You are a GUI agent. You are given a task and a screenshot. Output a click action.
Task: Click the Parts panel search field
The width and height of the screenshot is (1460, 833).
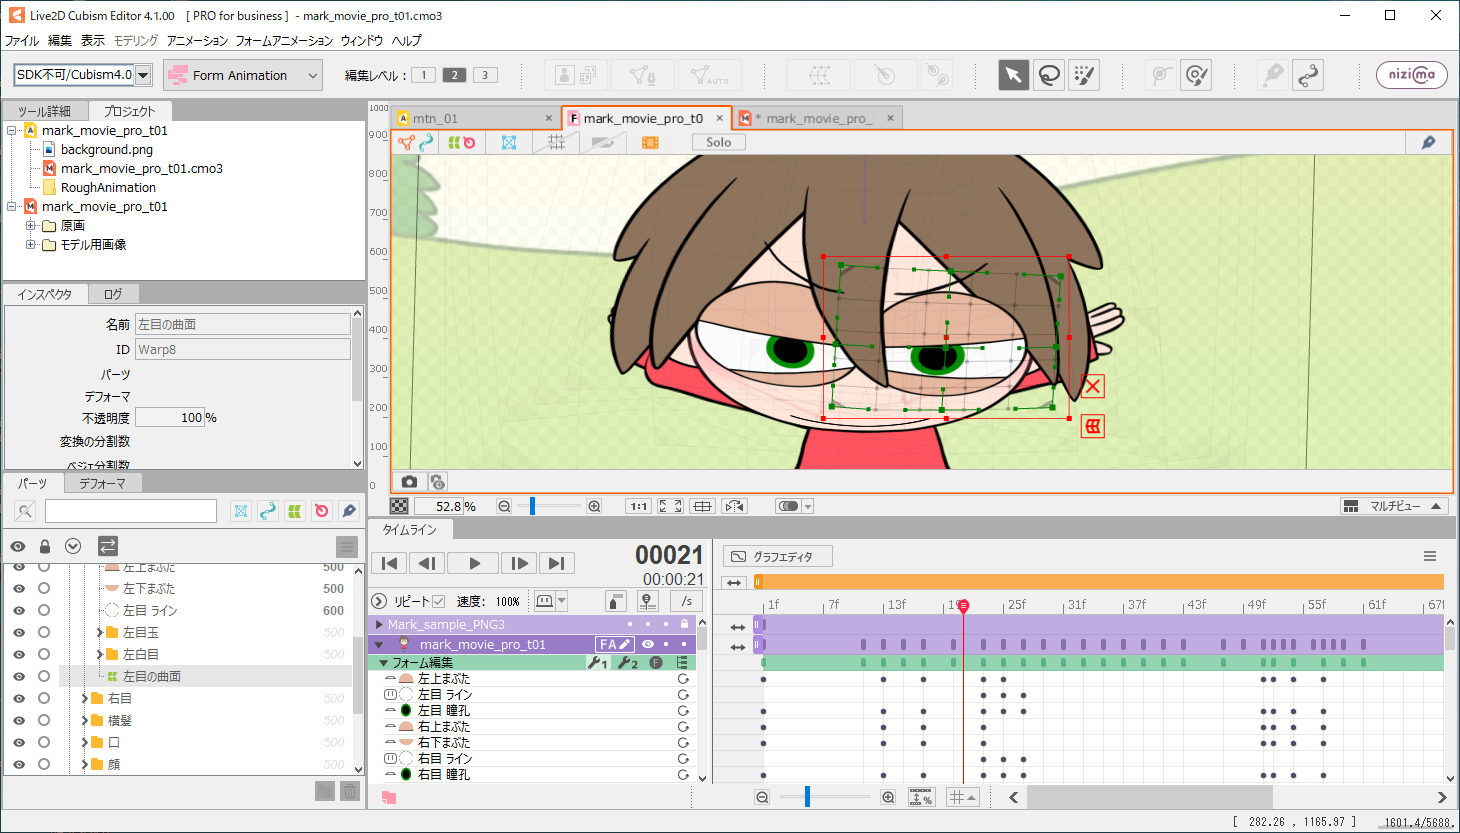click(x=131, y=511)
